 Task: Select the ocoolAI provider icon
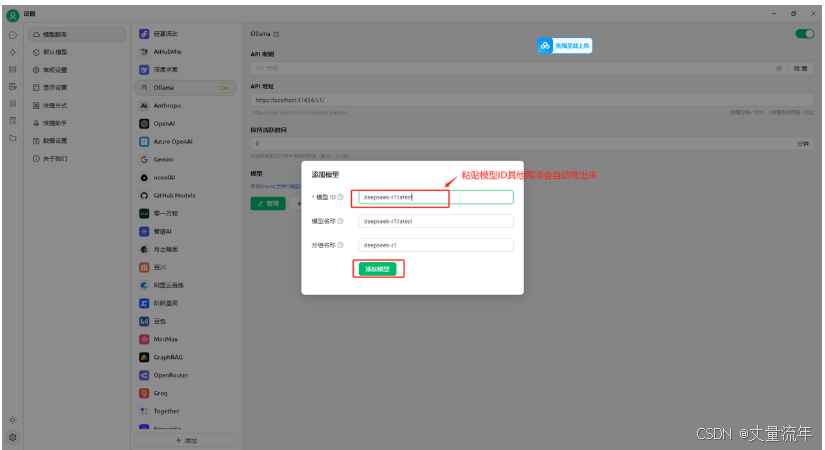(x=144, y=177)
